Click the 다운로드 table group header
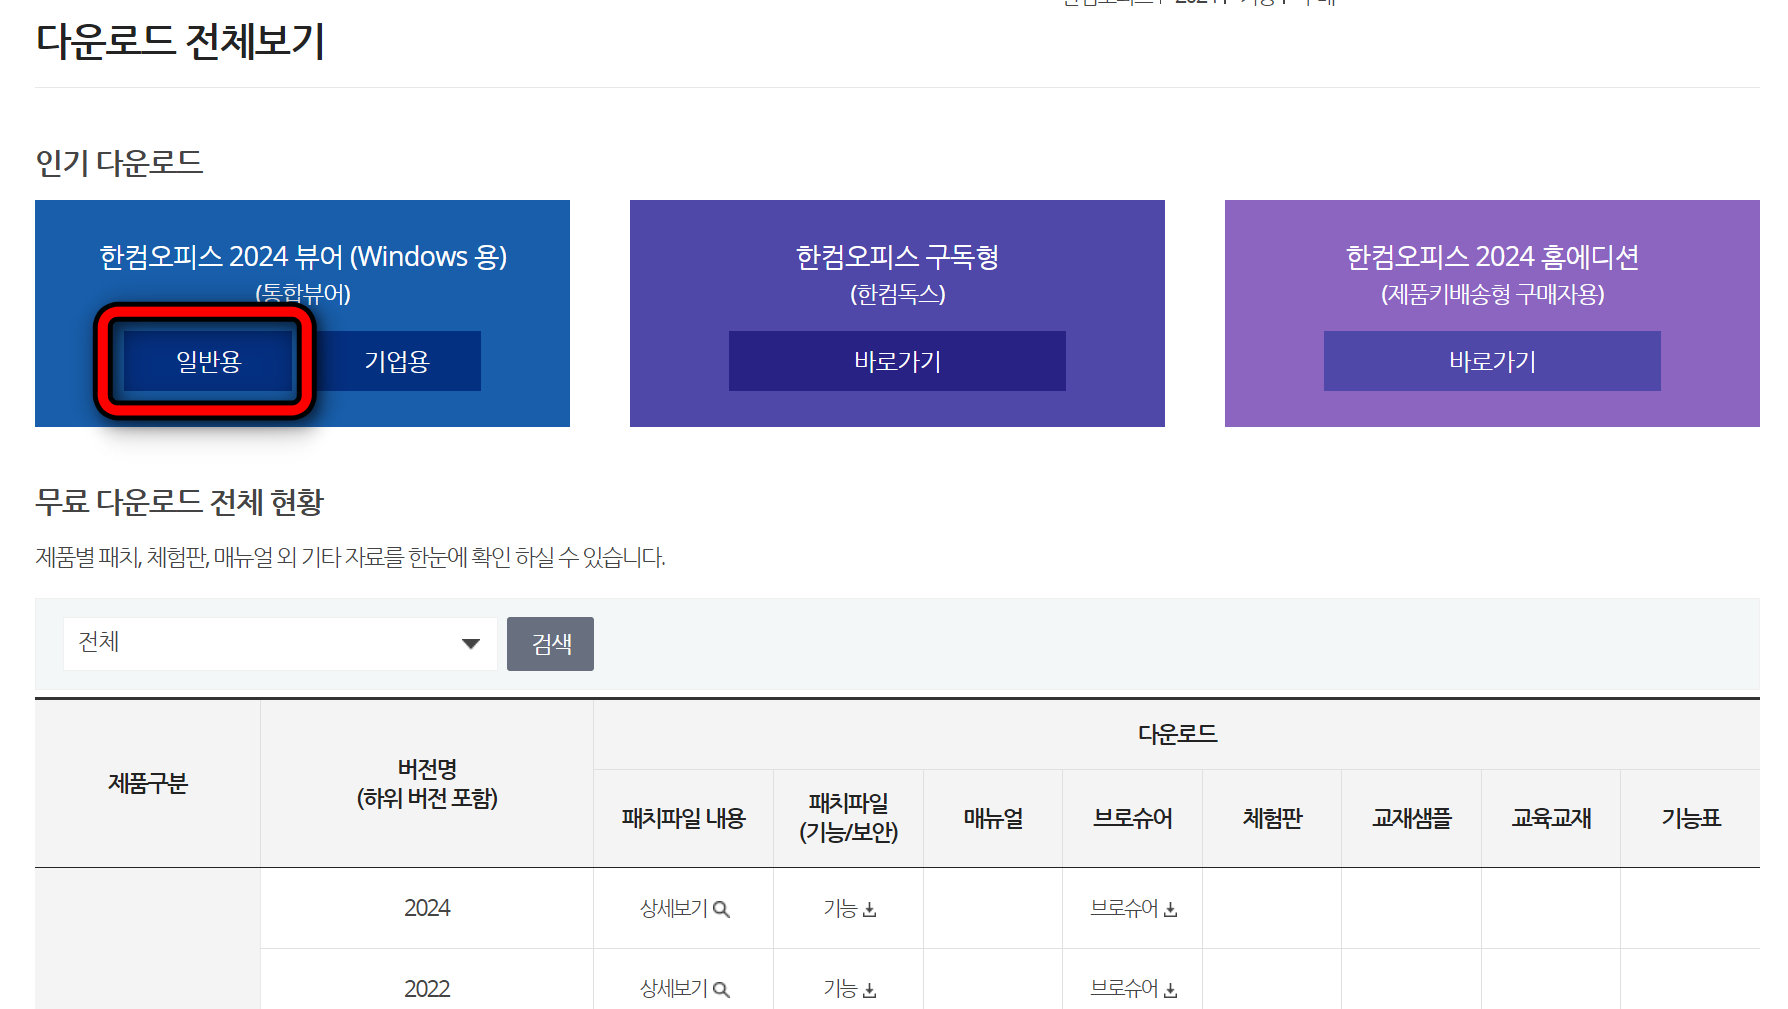Image resolution: width=1788 pixels, height=1009 pixels. click(1177, 734)
